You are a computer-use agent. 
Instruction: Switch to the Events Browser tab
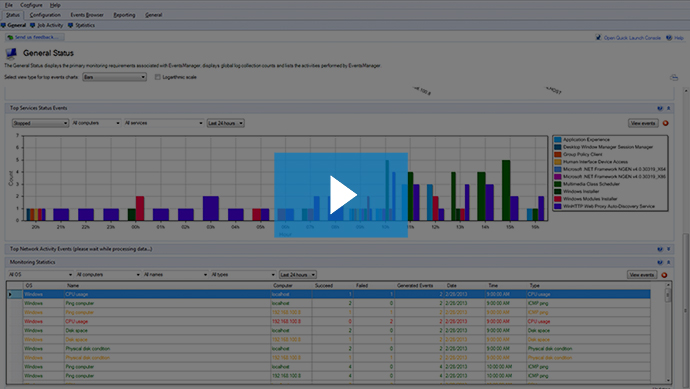pos(87,15)
